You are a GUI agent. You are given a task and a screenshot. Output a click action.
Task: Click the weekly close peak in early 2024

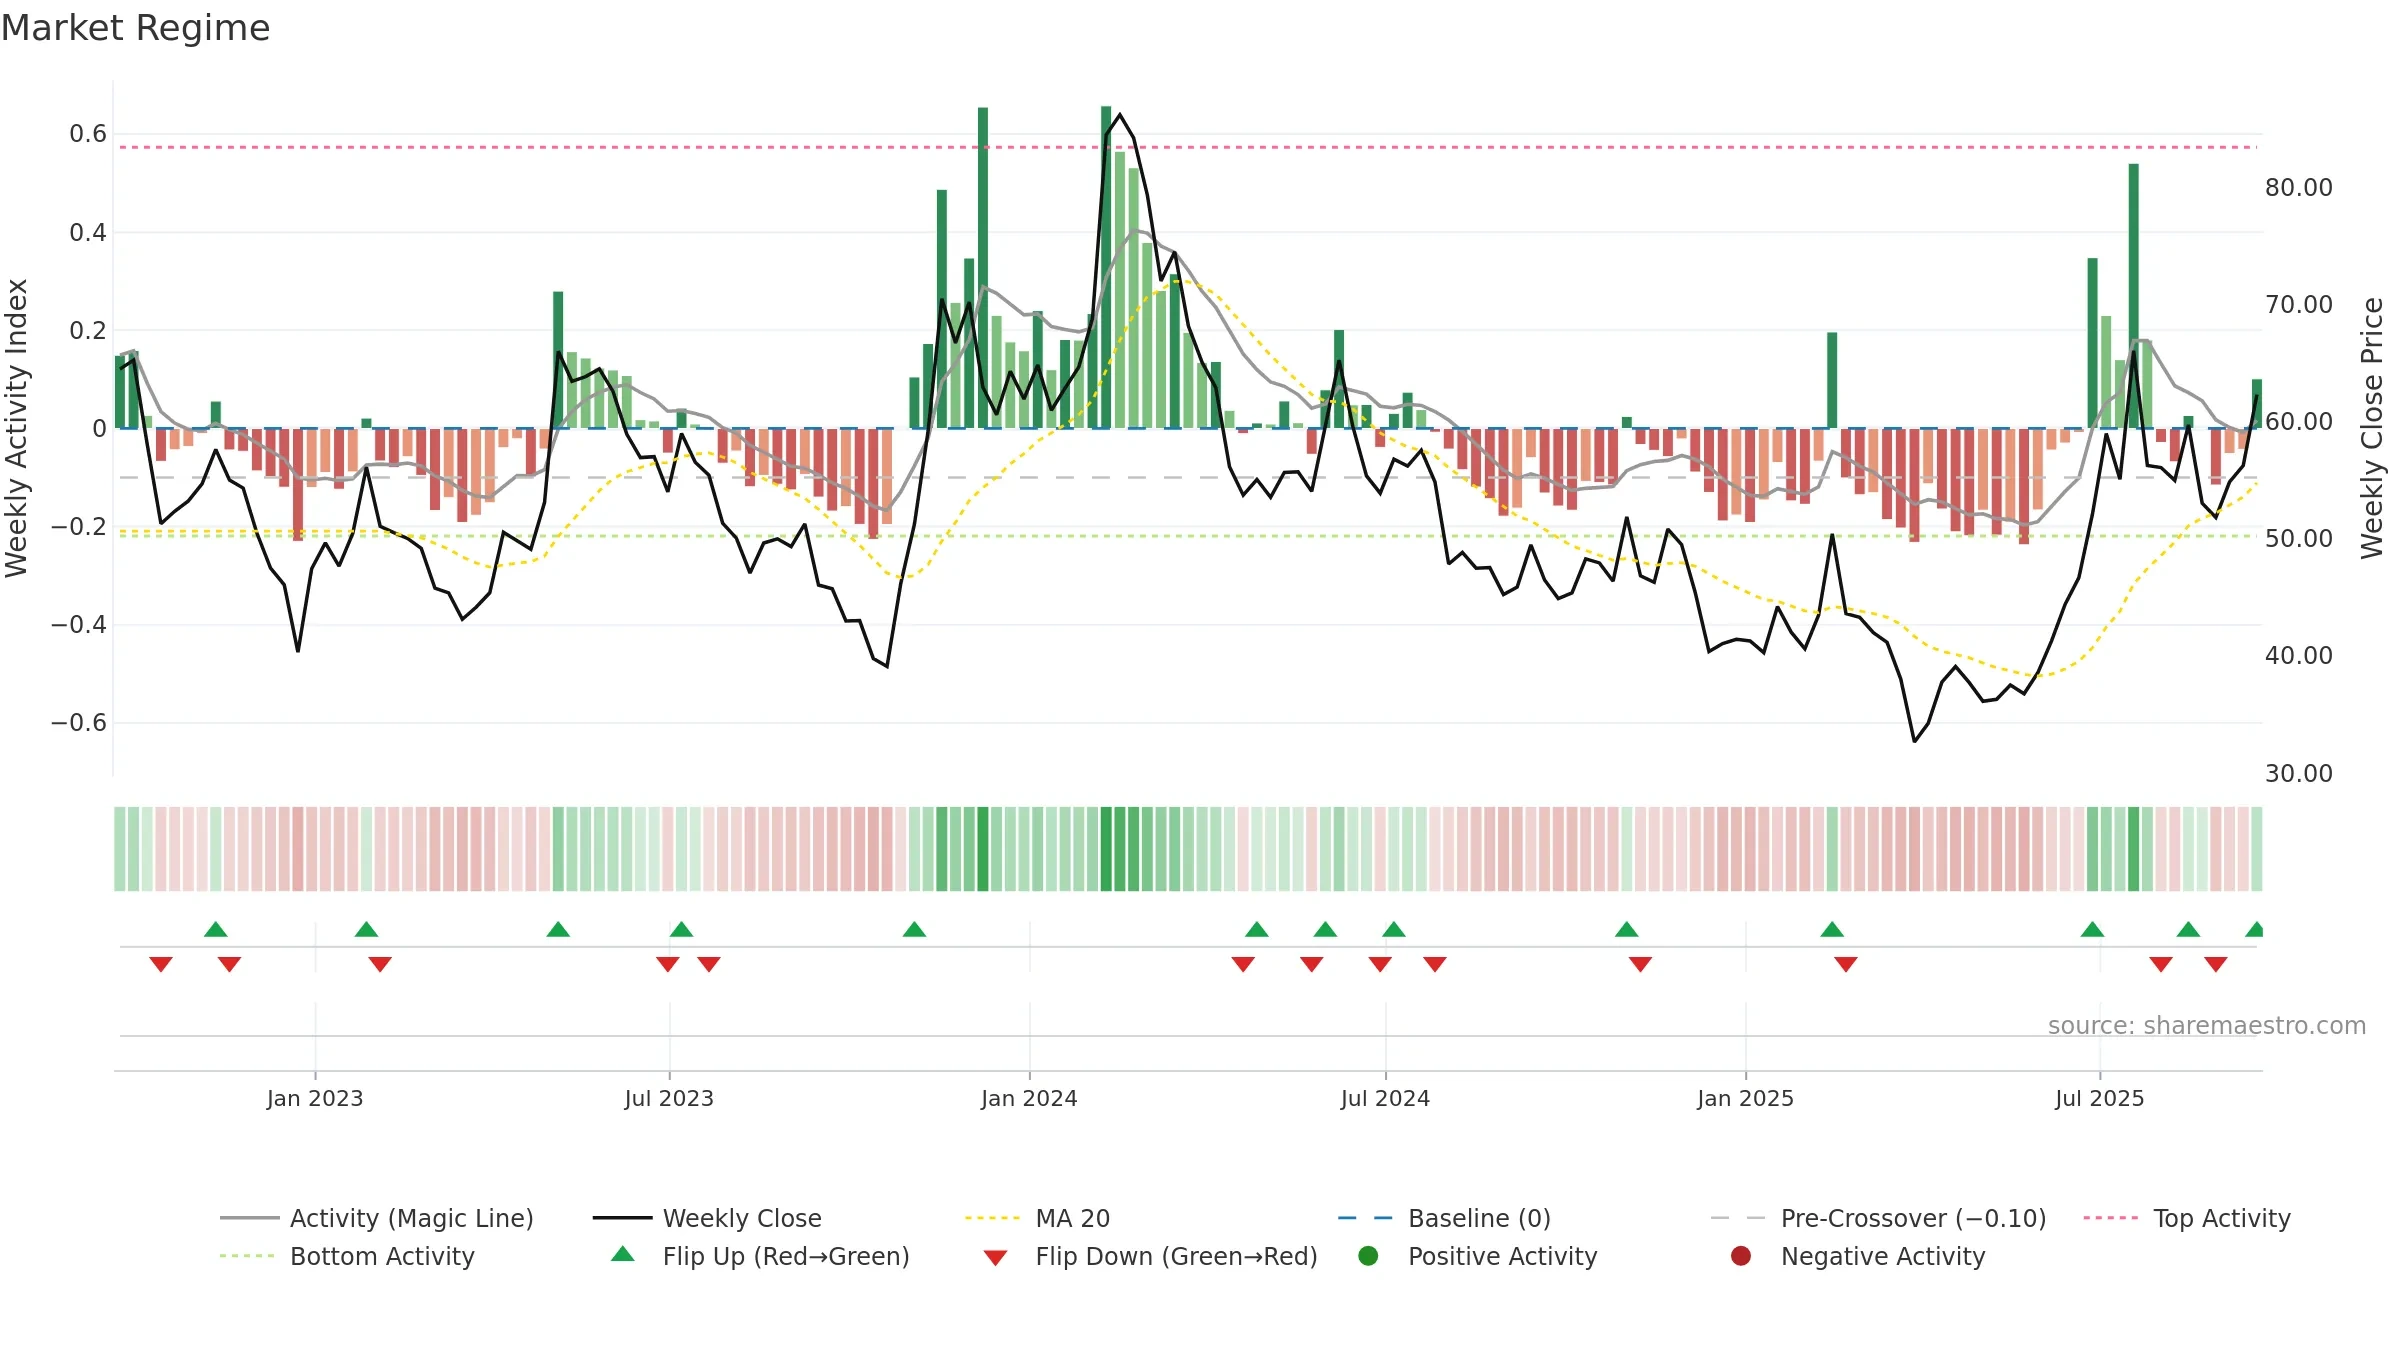1120,114
